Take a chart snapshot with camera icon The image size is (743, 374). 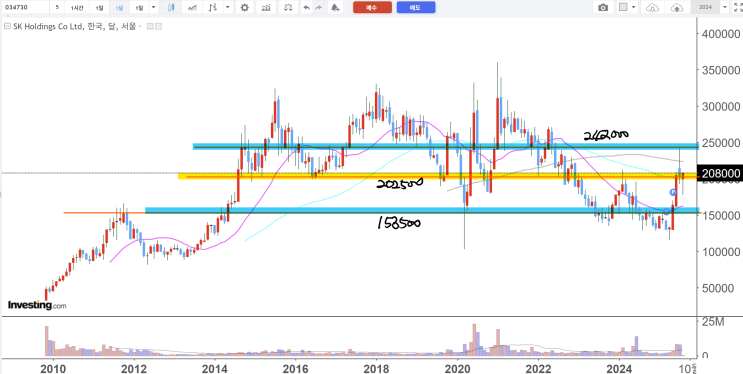pyautogui.click(x=603, y=7)
